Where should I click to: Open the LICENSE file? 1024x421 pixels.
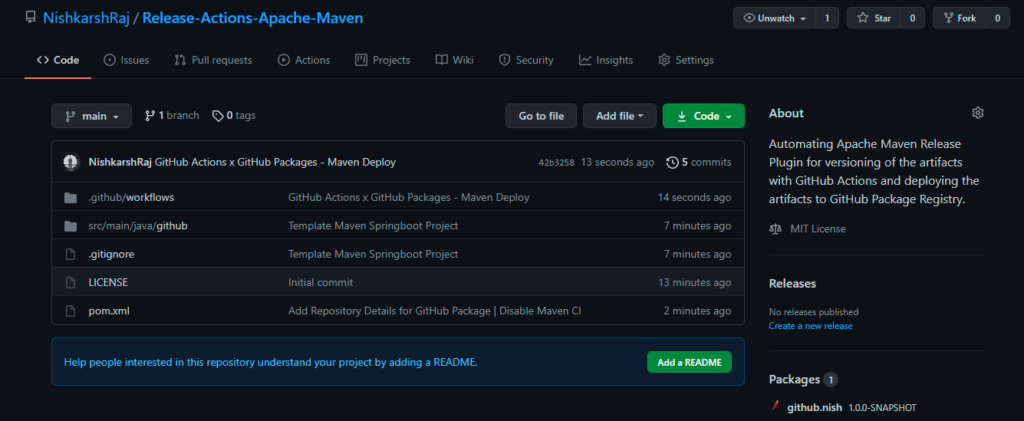[x=108, y=283]
